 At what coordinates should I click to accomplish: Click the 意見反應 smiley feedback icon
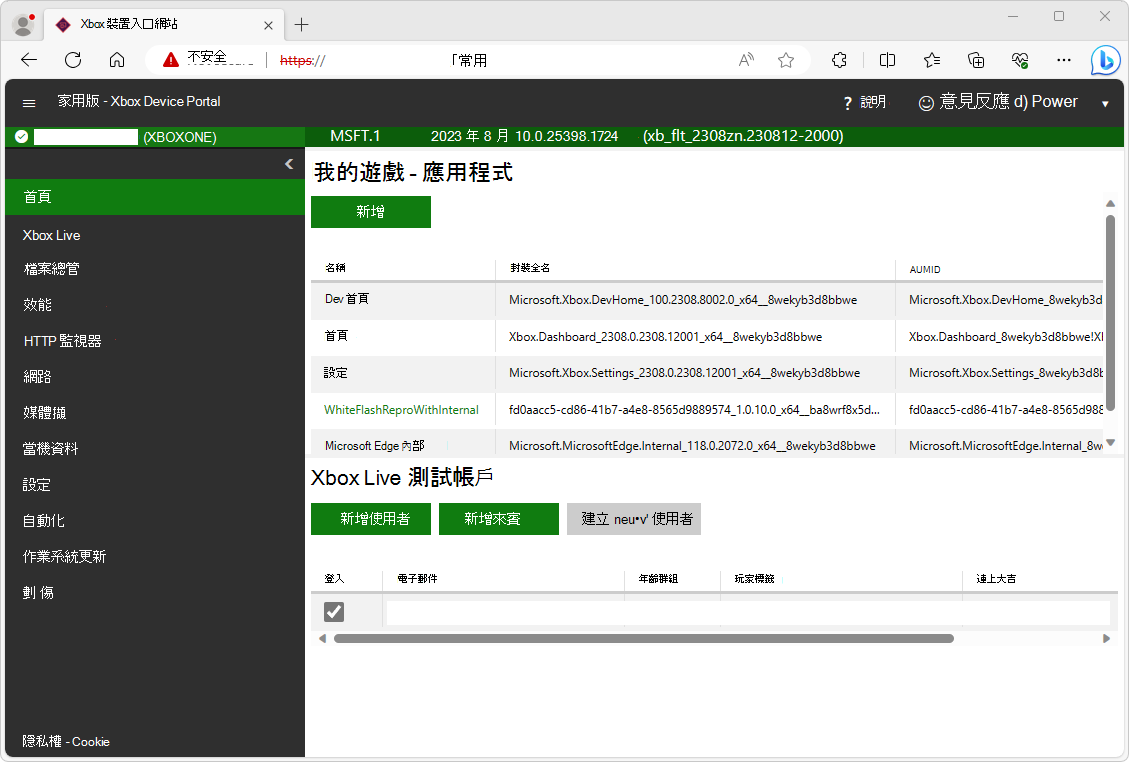pyautogui.click(x=926, y=103)
